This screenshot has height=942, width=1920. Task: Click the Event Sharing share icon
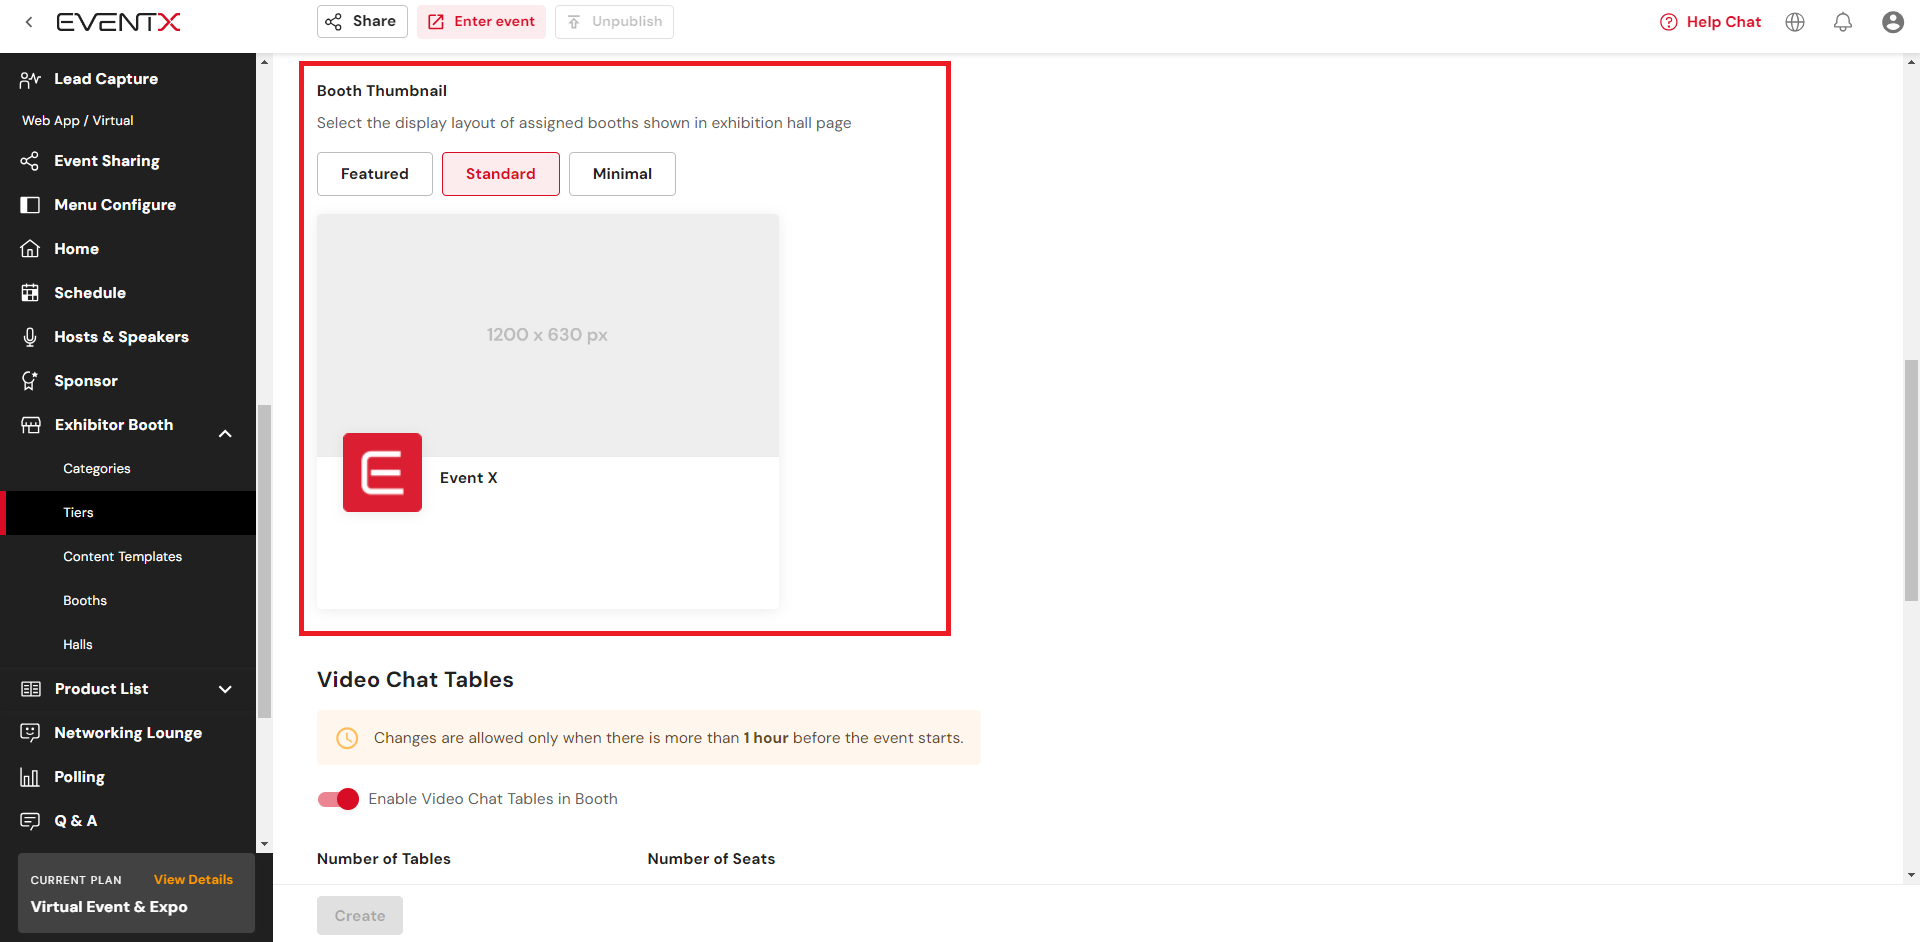[x=30, y=161]
